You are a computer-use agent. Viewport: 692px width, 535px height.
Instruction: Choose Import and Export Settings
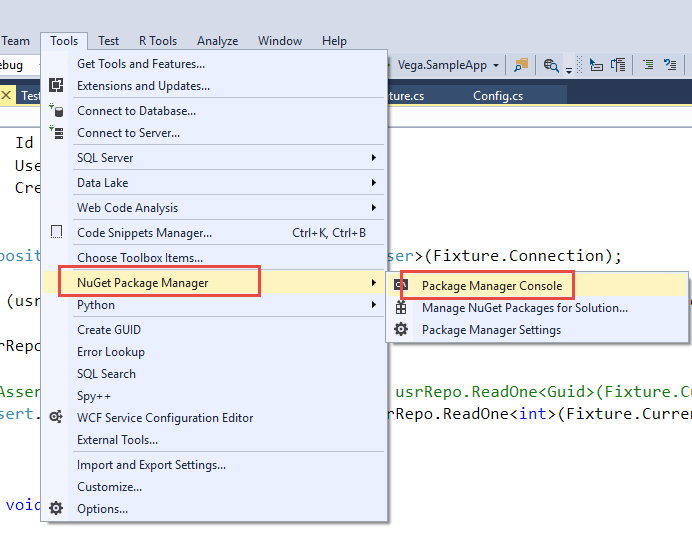(151, 465)
